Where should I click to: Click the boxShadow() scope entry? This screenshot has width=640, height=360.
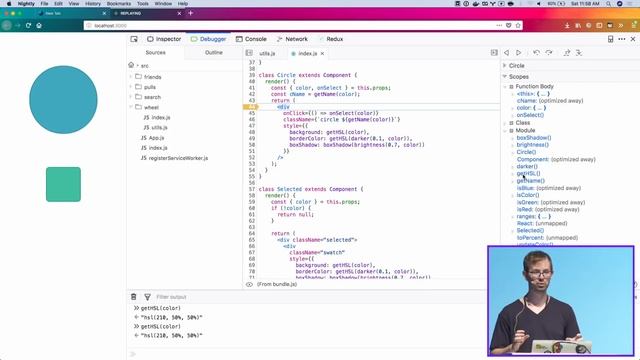click(x=534, y=138)
